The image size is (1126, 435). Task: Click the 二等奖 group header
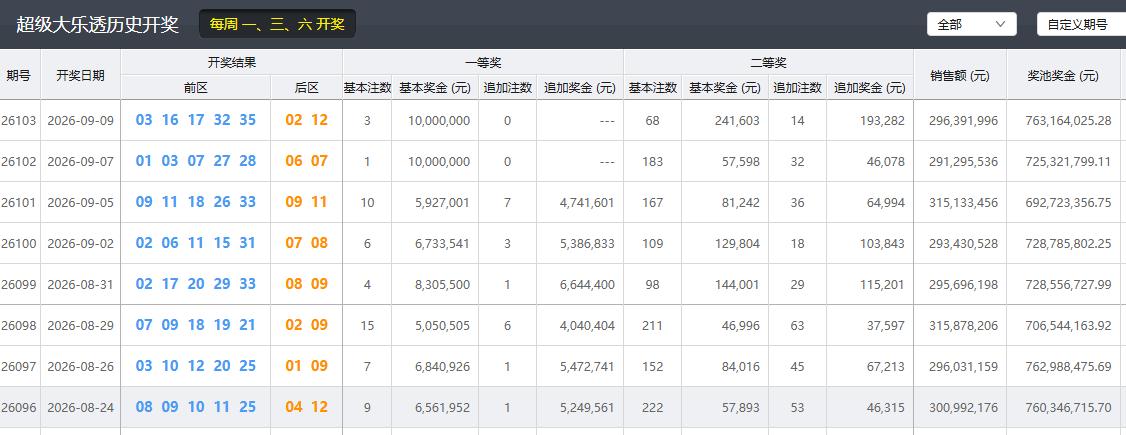768,62
